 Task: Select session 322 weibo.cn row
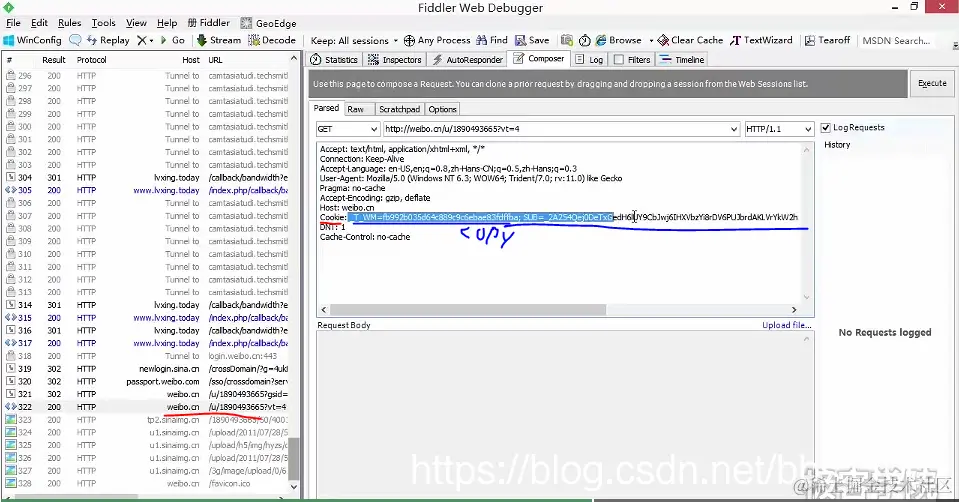tap(146, 407)
